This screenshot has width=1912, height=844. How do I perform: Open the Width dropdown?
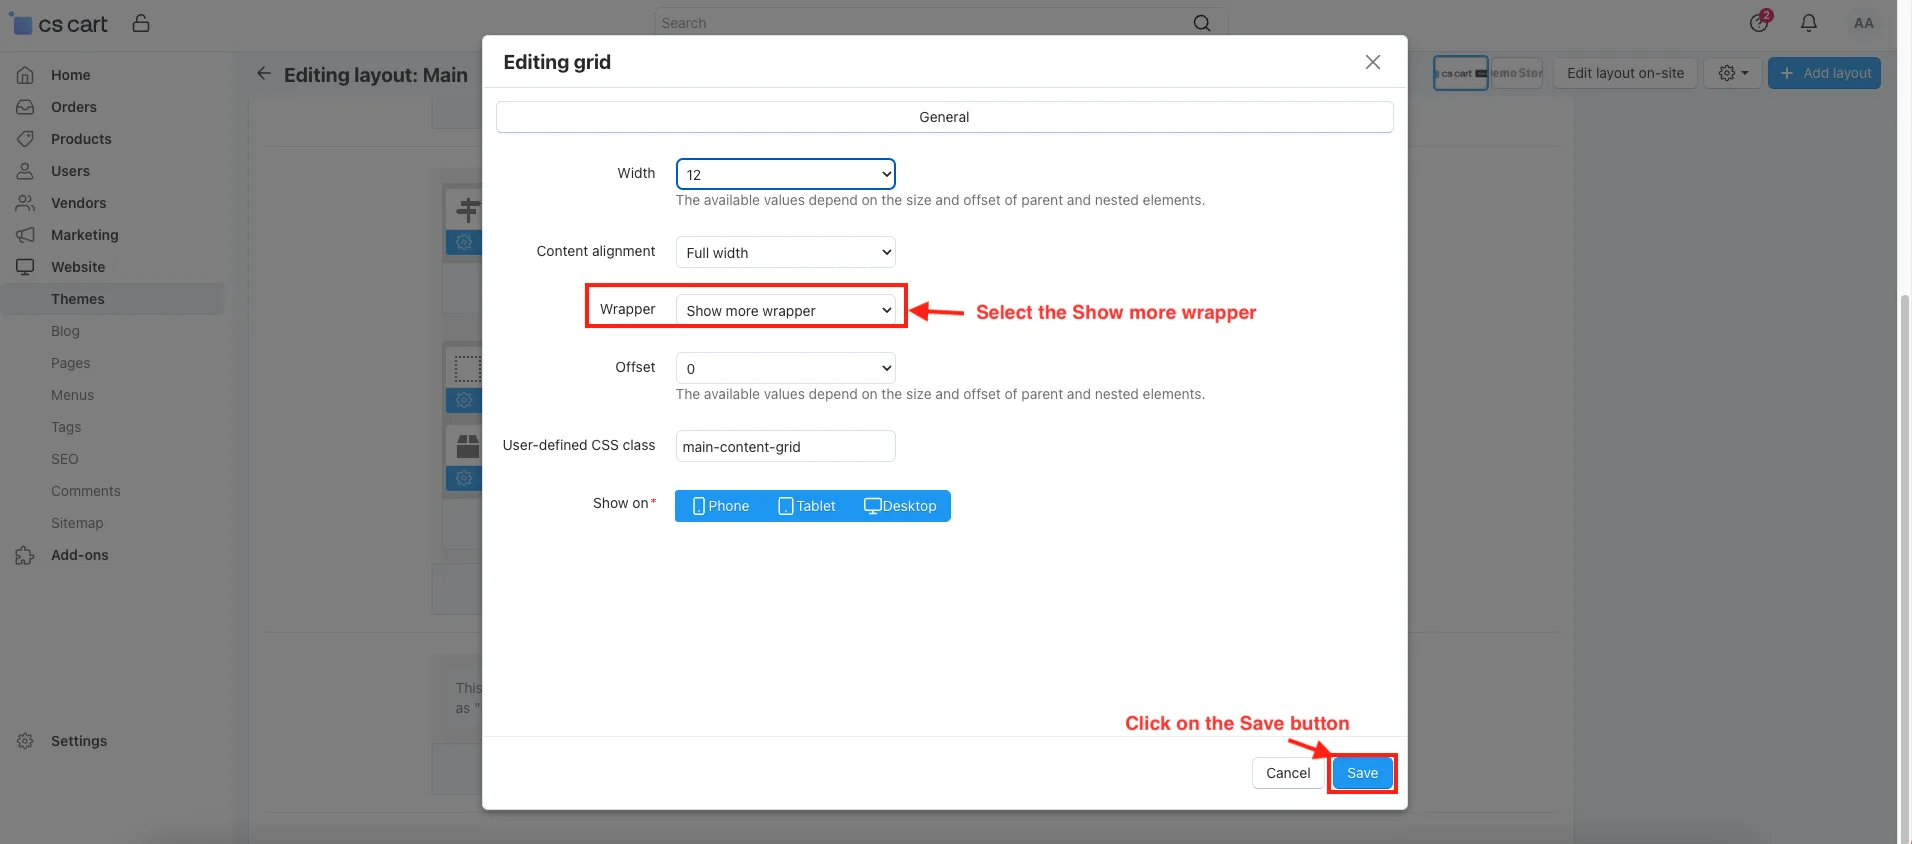(786, 174)
